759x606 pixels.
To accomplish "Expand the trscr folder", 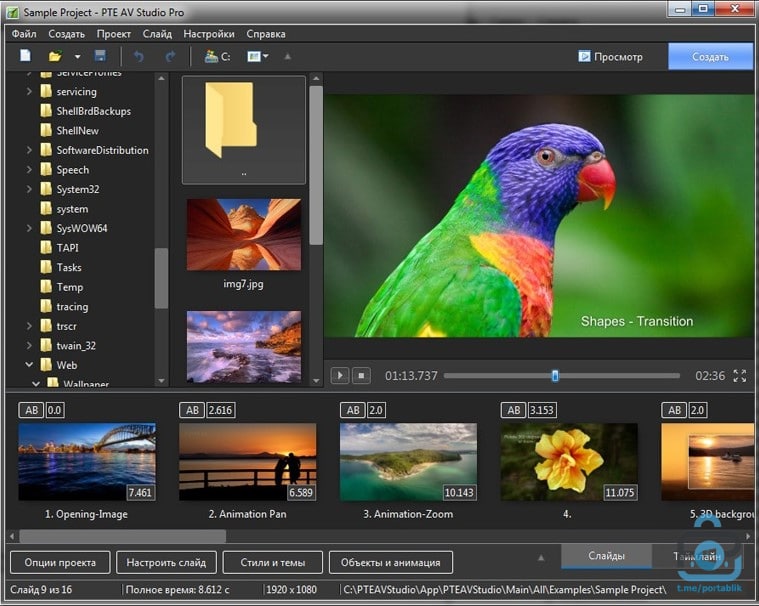I will [x=29, y=326].
